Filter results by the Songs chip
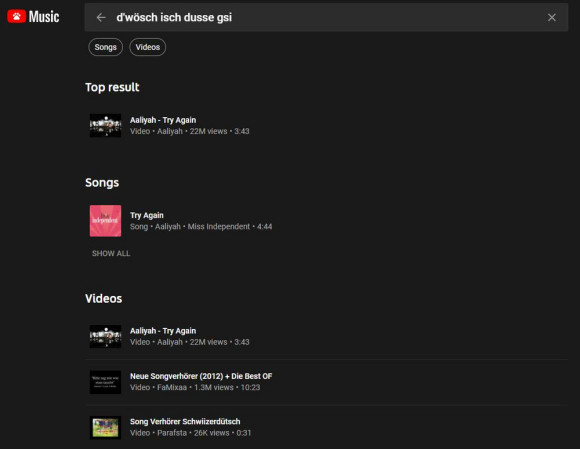This screenshot has width=580, height=449. (105, 47)
